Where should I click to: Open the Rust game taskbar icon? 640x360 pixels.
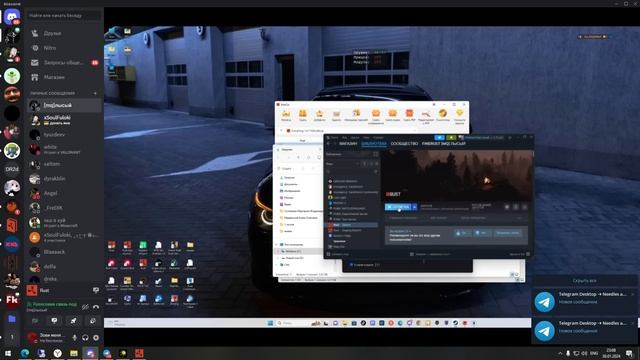(139, 353)
